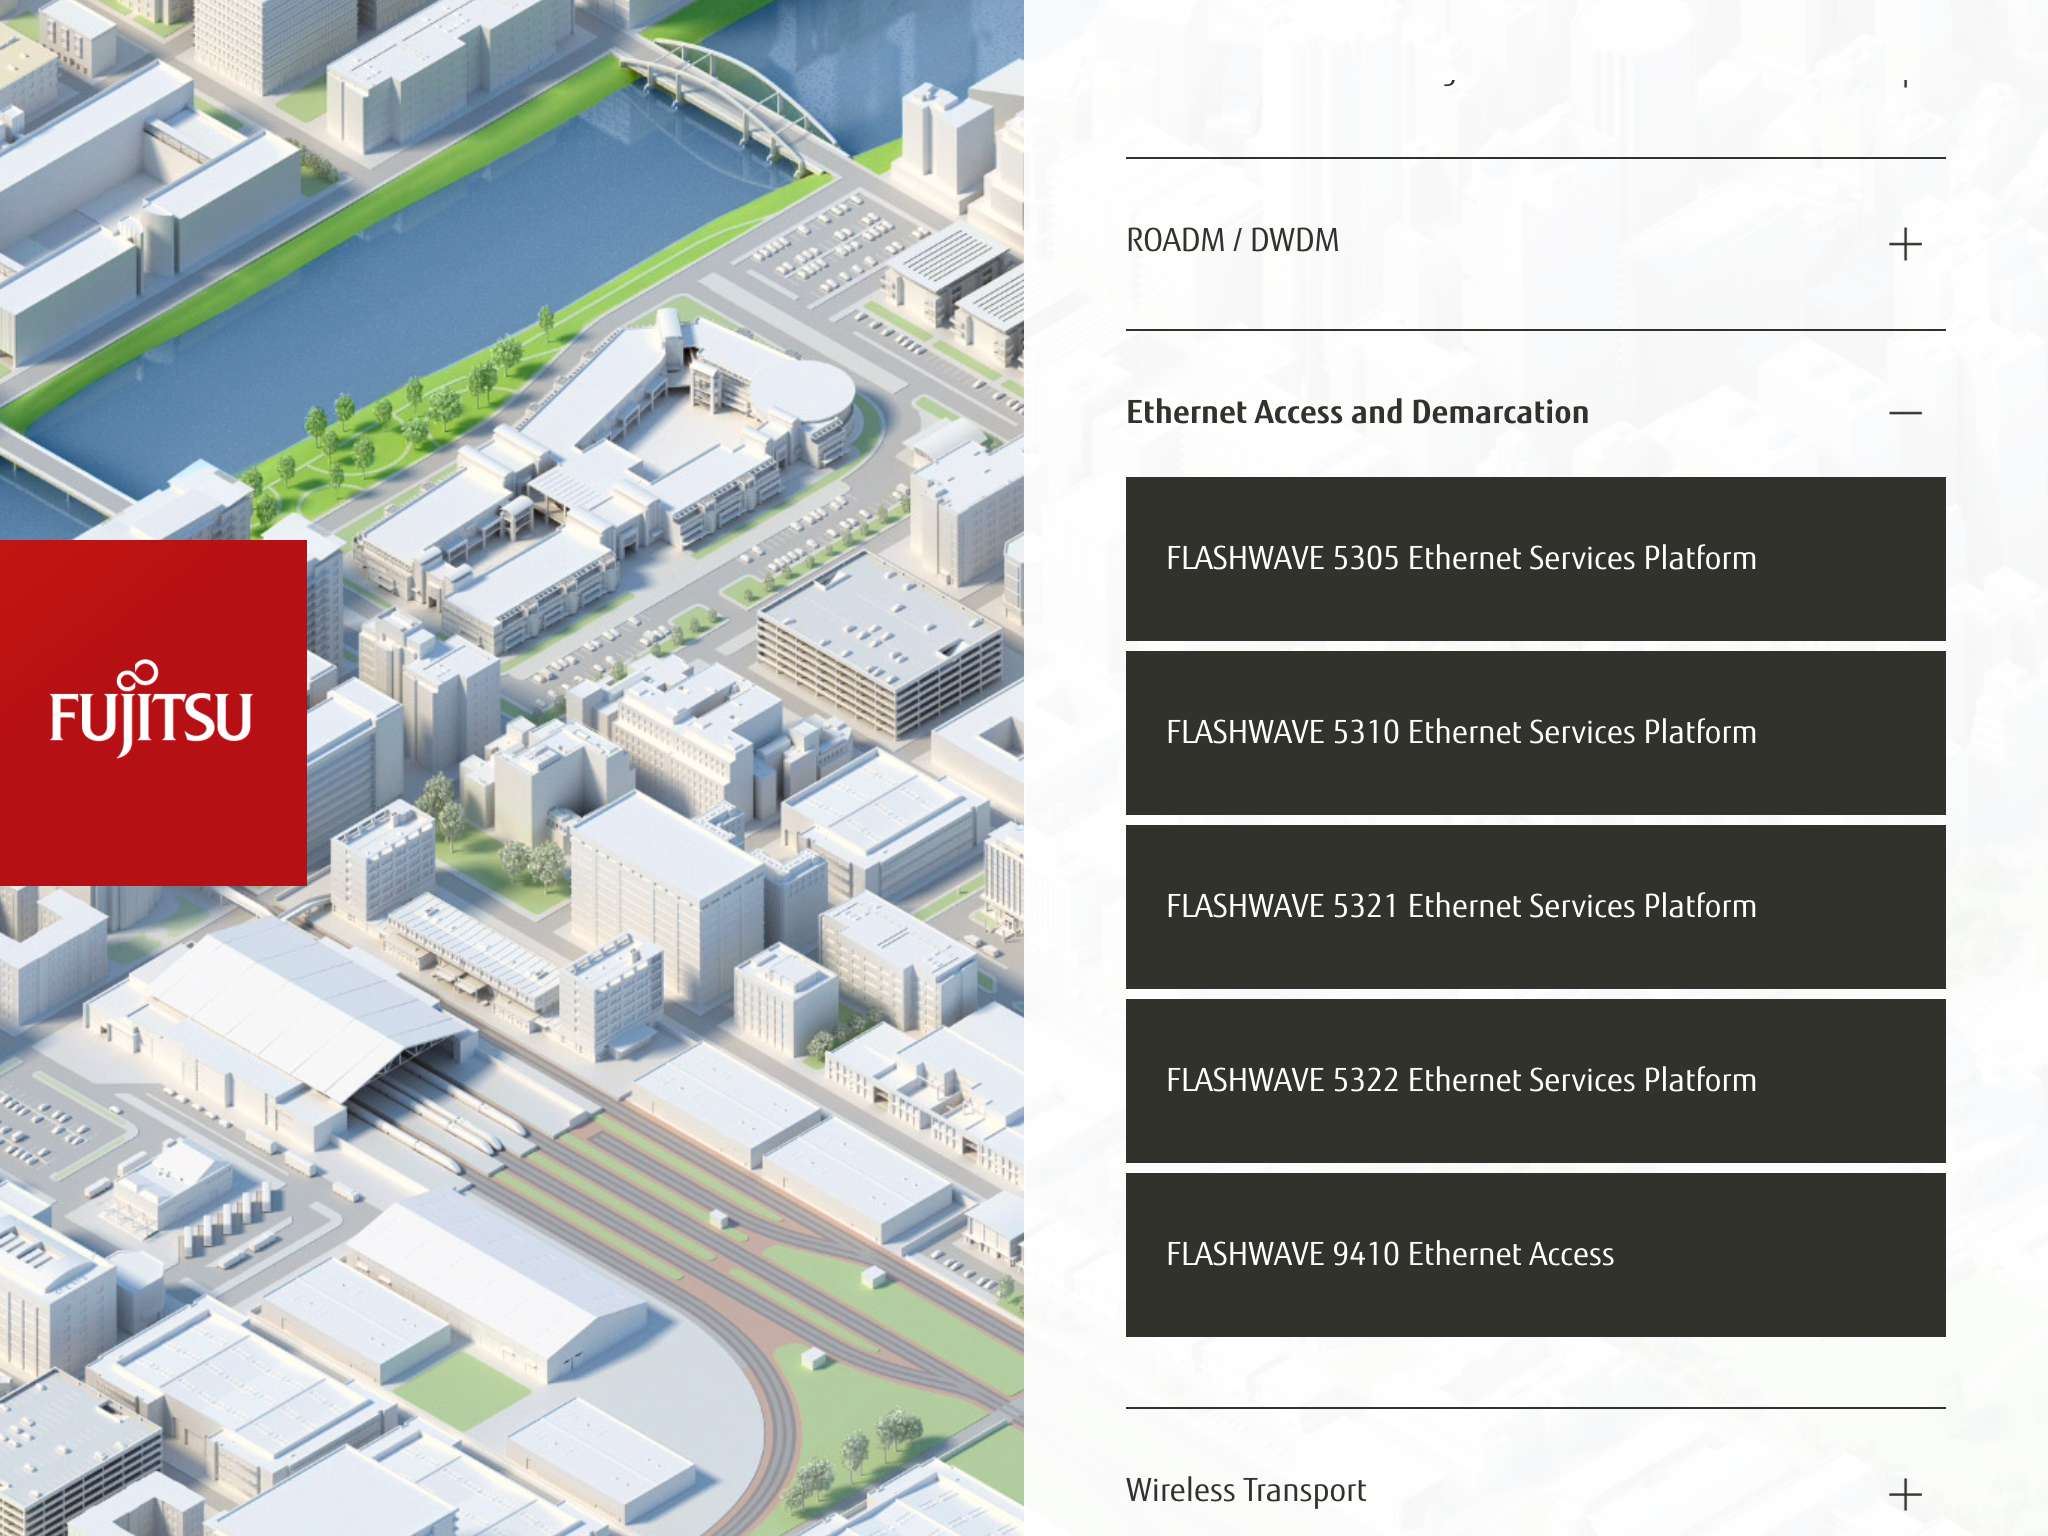
Task: Select FLASHWAVE 9410 Ethernet Access
Action: (x=1534, y=1255)
